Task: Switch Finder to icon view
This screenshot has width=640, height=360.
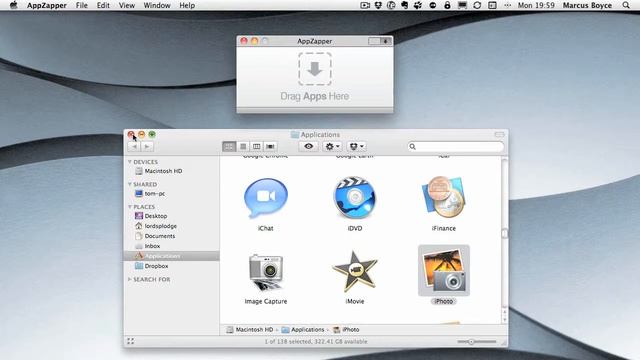Action: [229, 146]
